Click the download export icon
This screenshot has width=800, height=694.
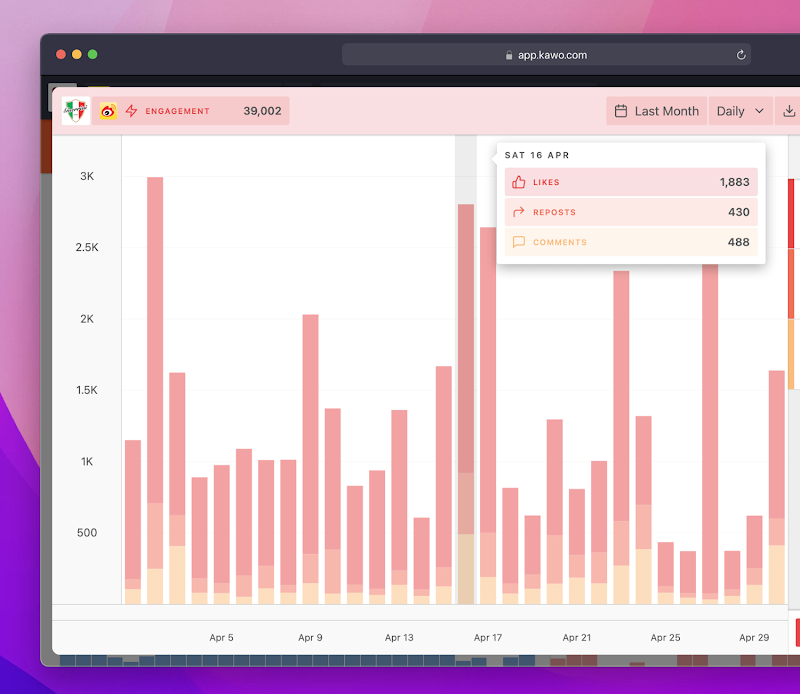789,111
